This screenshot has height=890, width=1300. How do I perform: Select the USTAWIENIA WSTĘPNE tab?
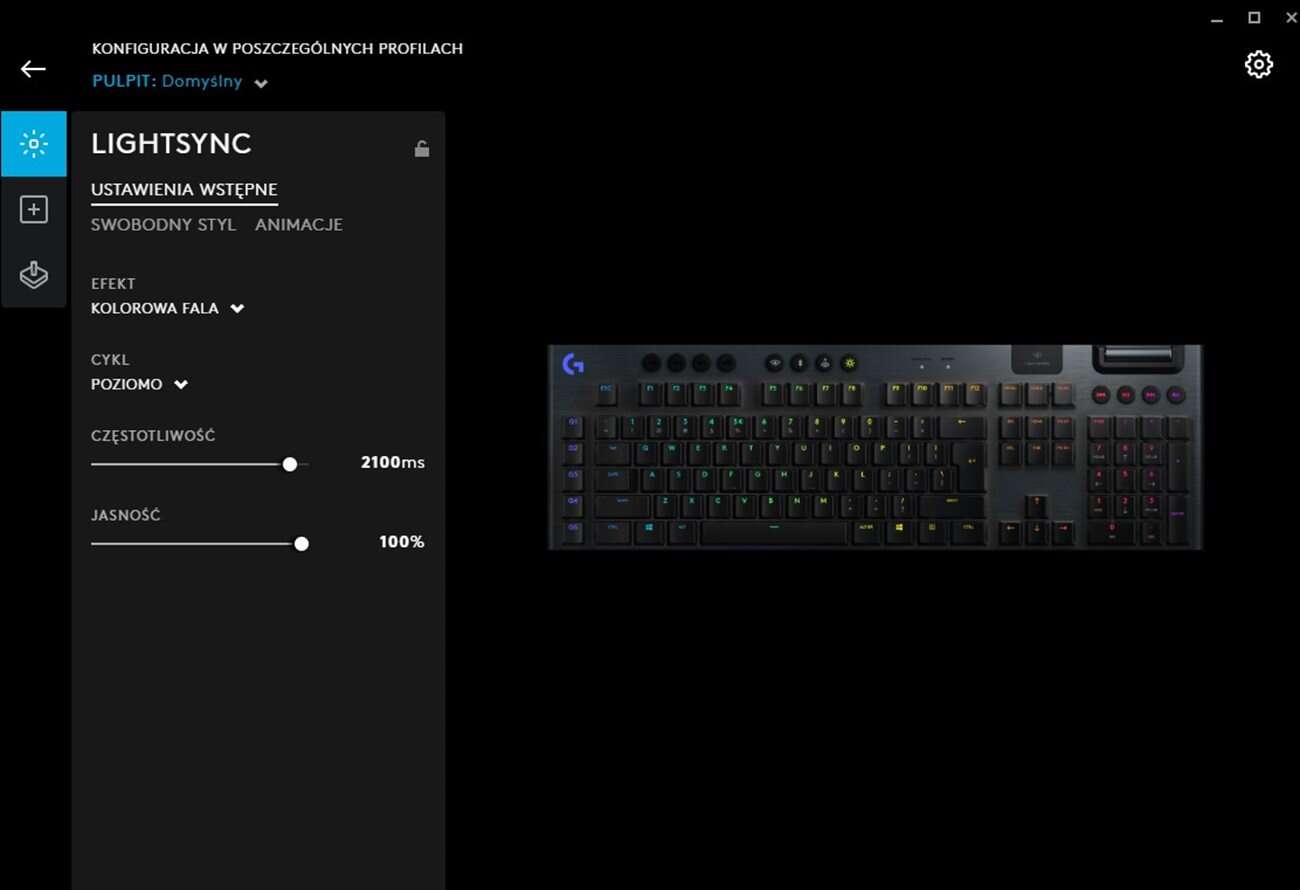coord(184,190)
